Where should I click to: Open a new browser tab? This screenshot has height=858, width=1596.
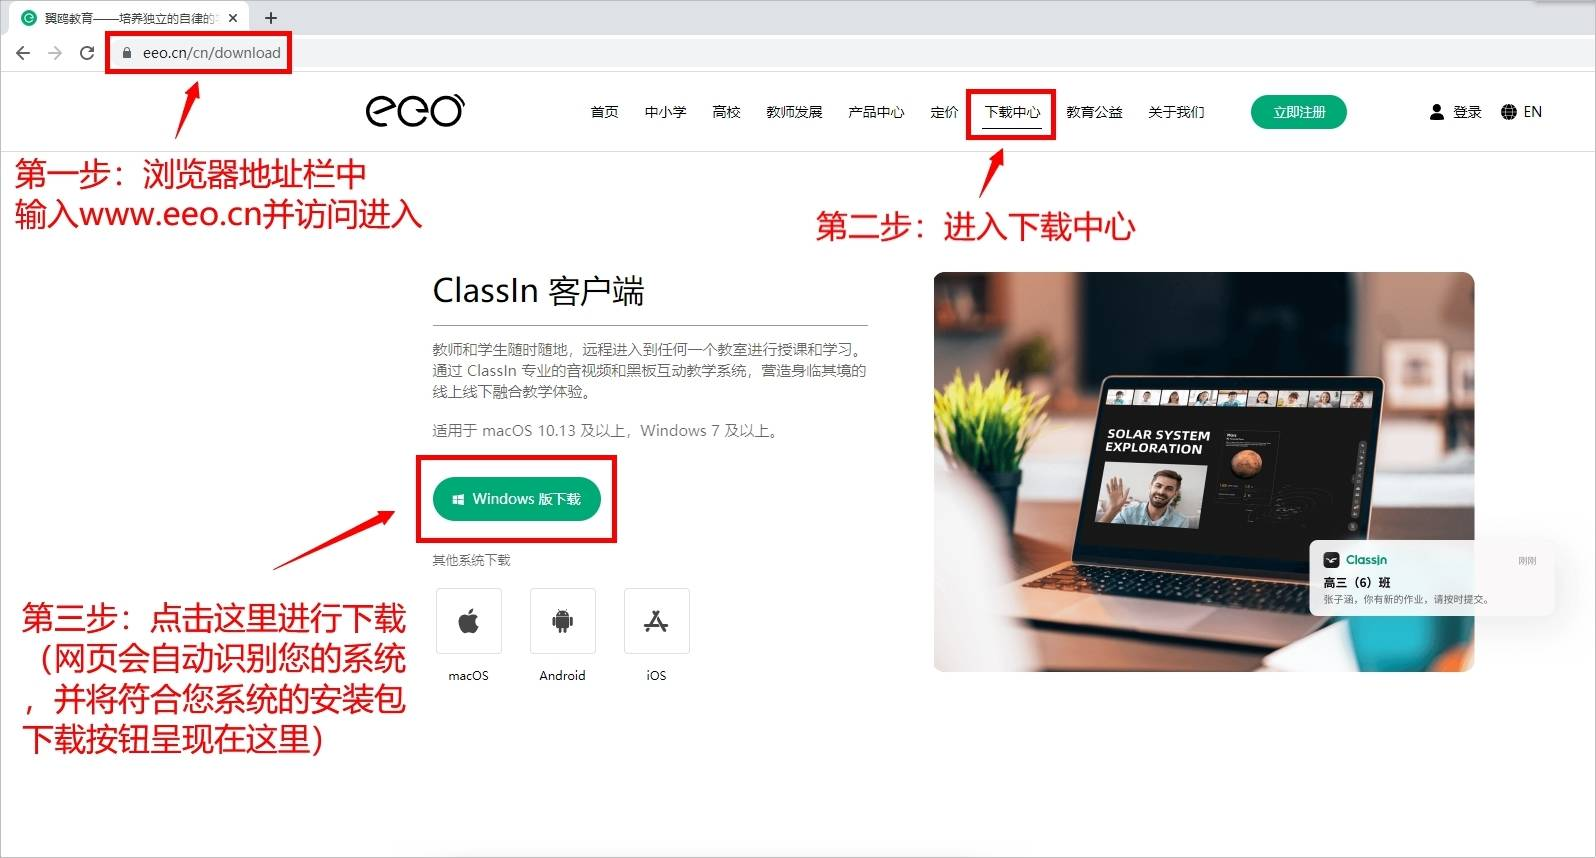tap(270, 18)
